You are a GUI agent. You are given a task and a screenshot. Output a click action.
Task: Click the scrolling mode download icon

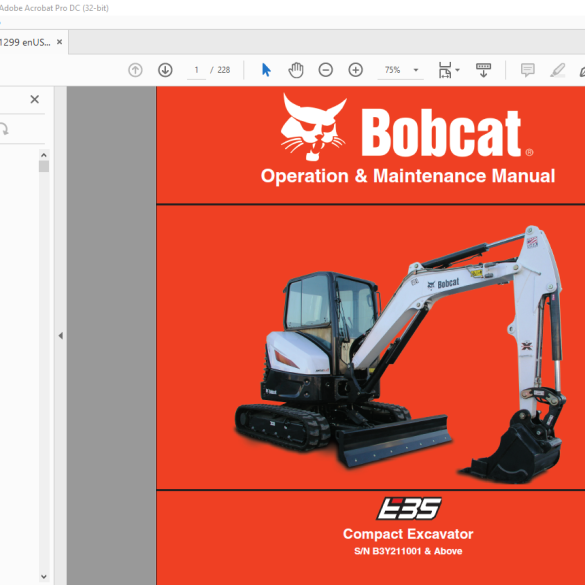click(483, 70)
